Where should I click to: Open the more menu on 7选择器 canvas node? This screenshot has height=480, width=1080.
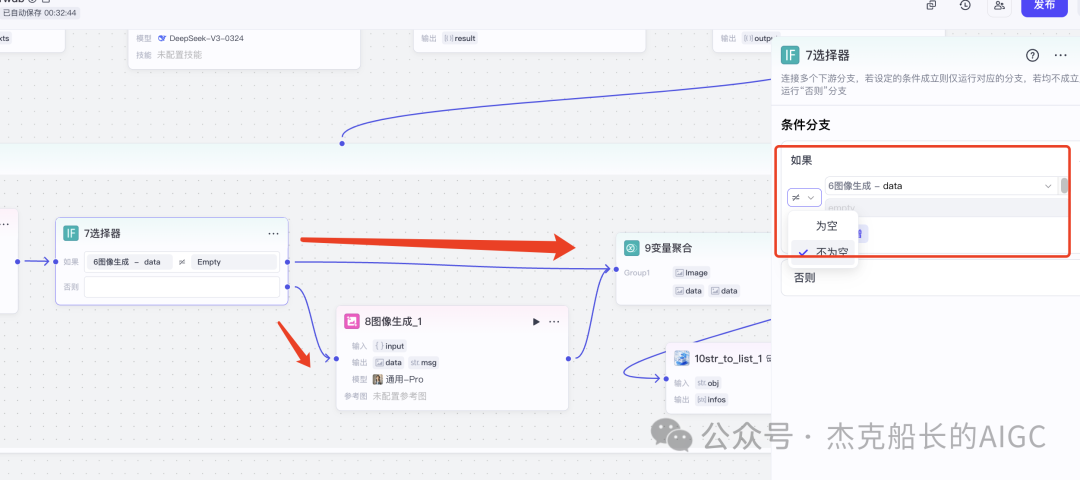click(x=273, y=233)
